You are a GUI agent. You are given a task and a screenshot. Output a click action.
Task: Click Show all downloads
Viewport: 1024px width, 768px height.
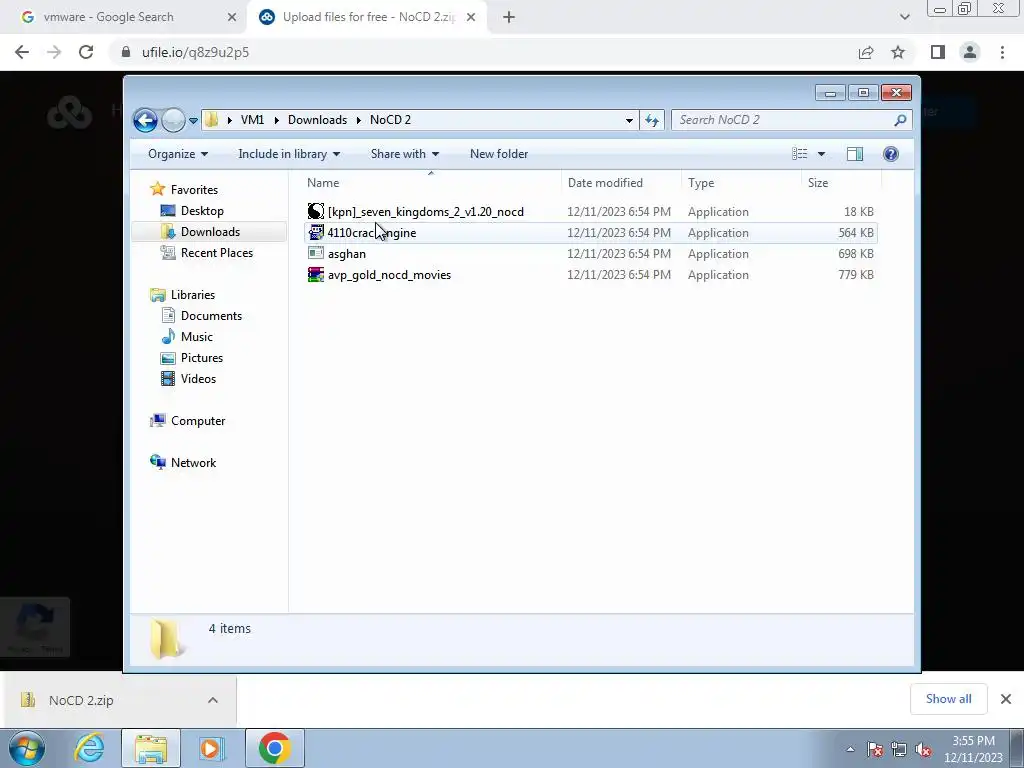pos(948,699)
